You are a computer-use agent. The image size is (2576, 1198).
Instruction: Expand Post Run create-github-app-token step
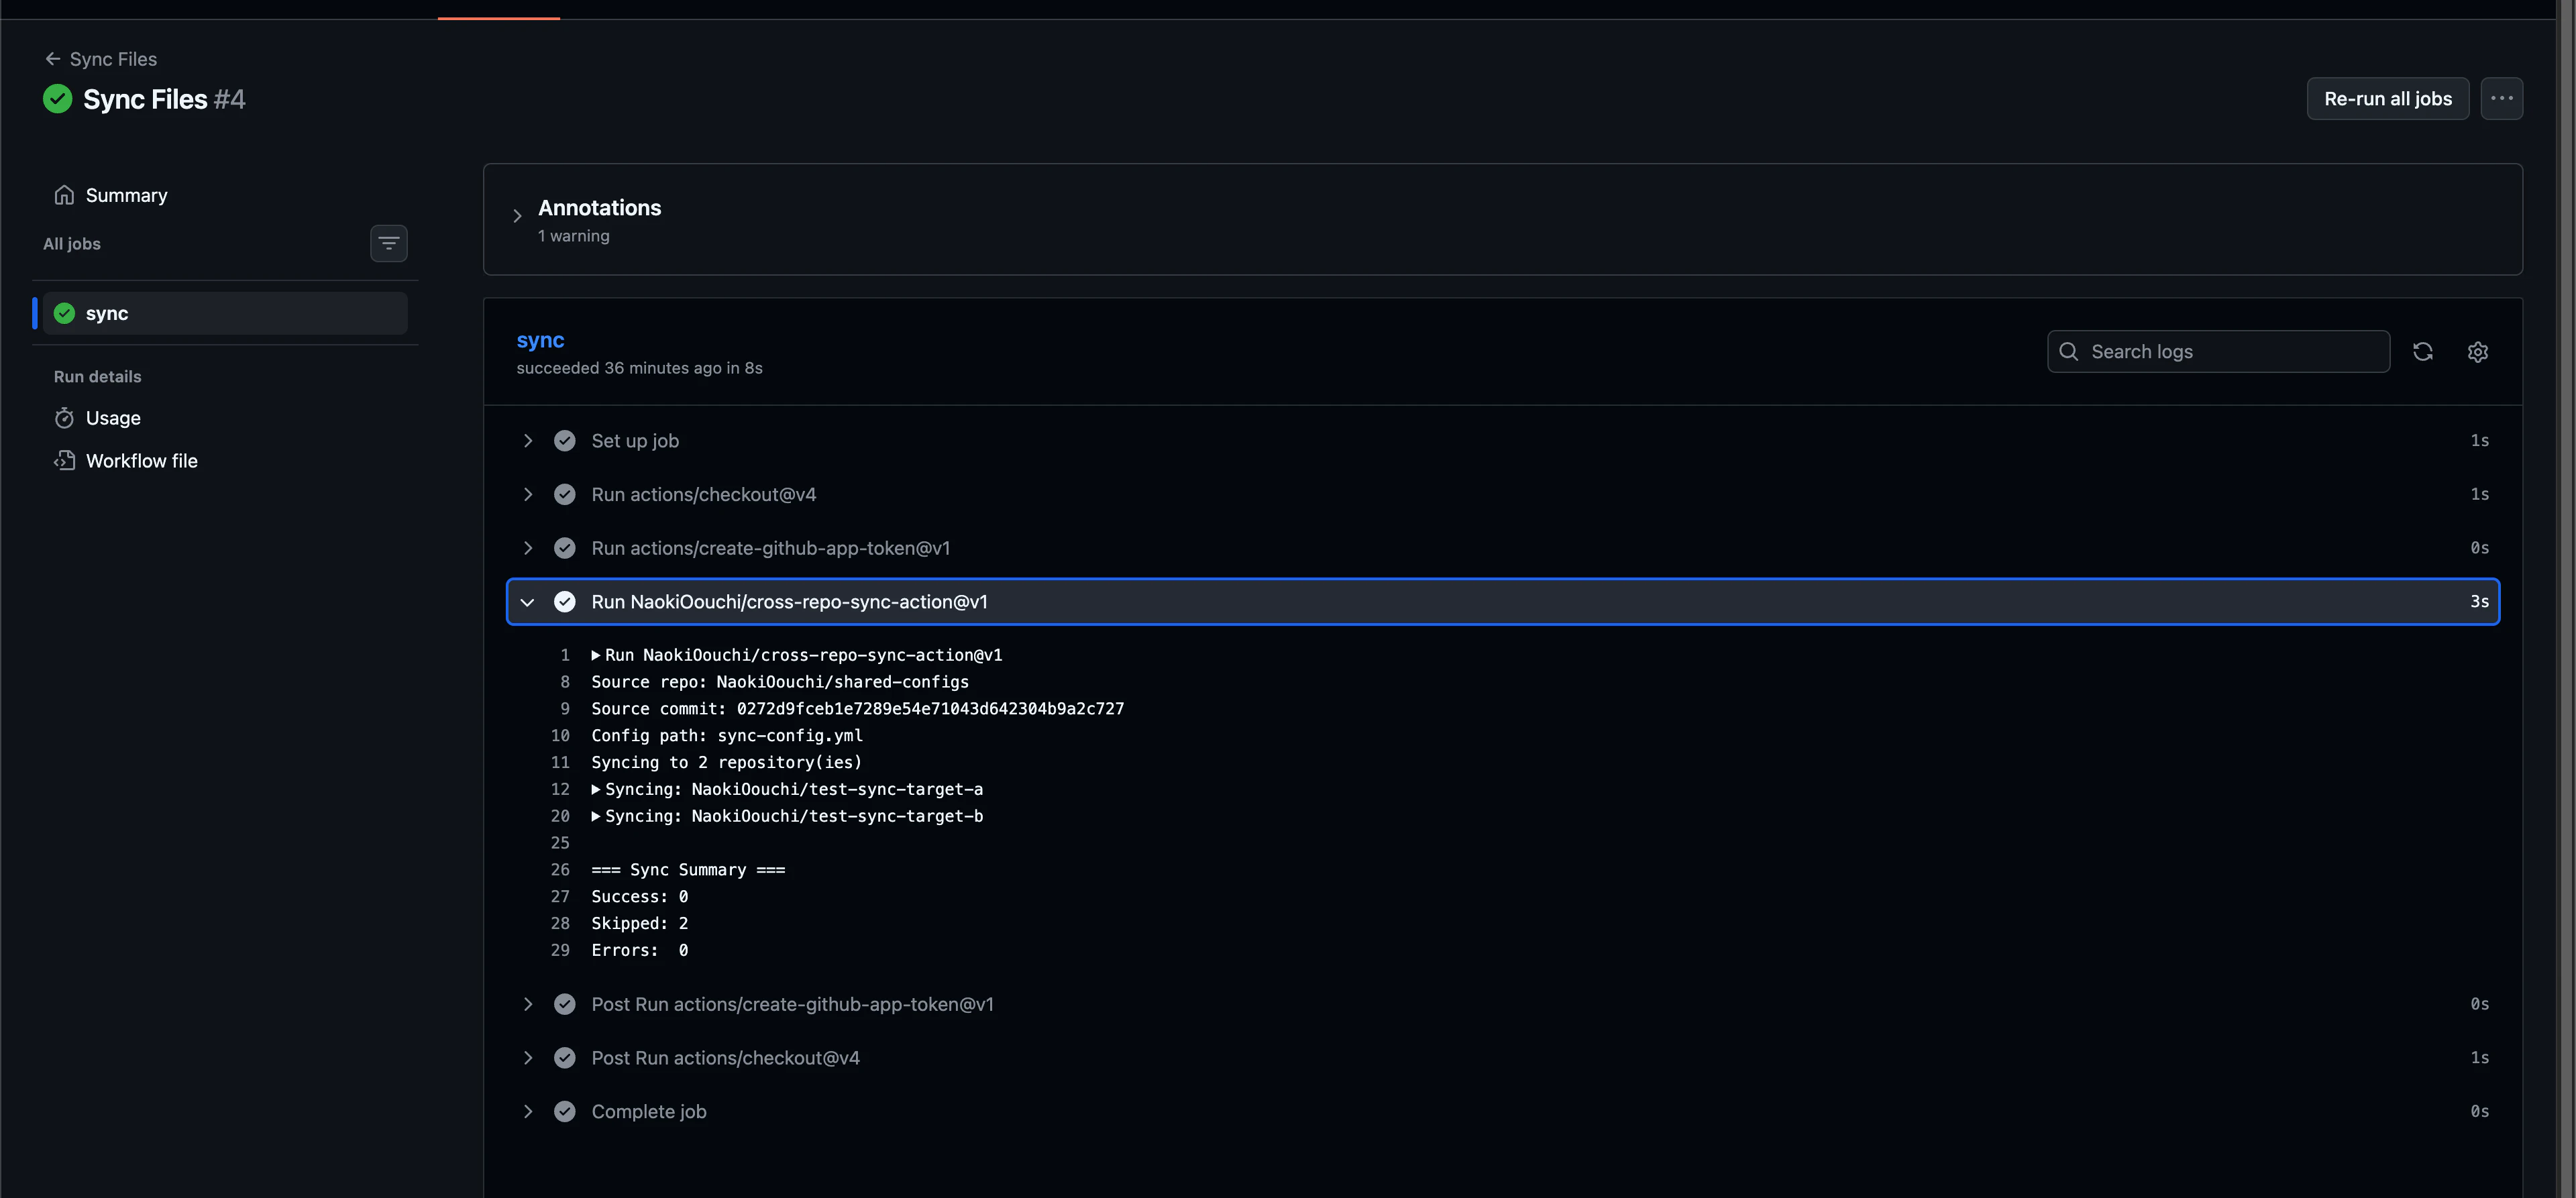528,1004
